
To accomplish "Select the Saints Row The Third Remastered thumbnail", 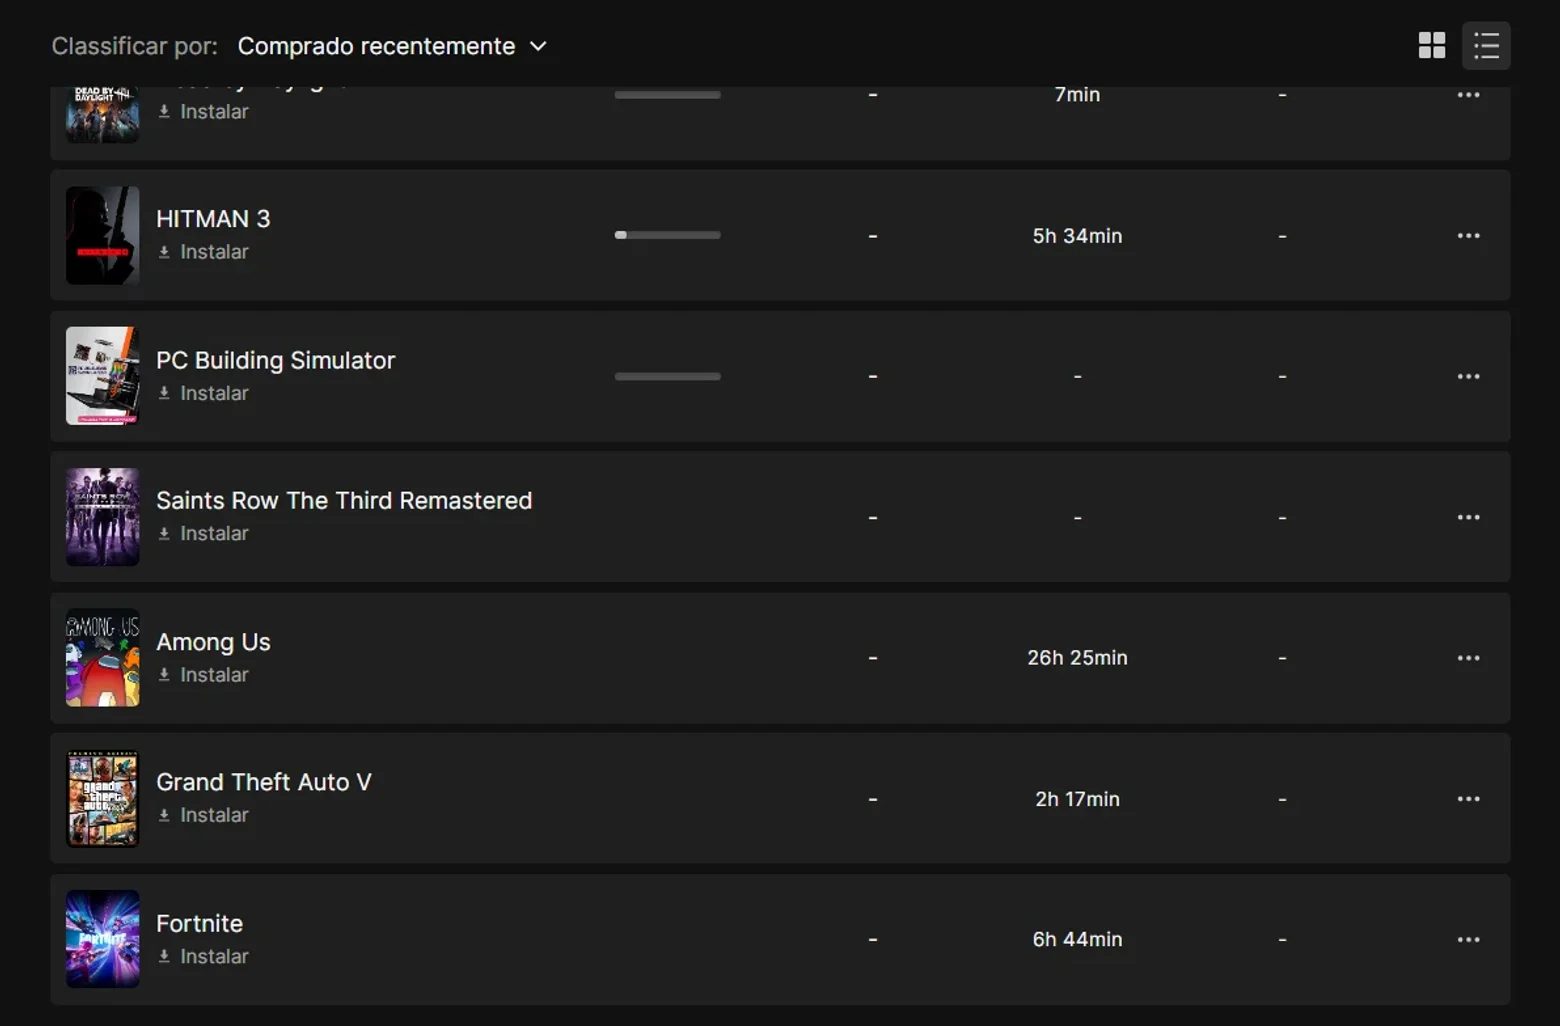I will pos(103,517).
